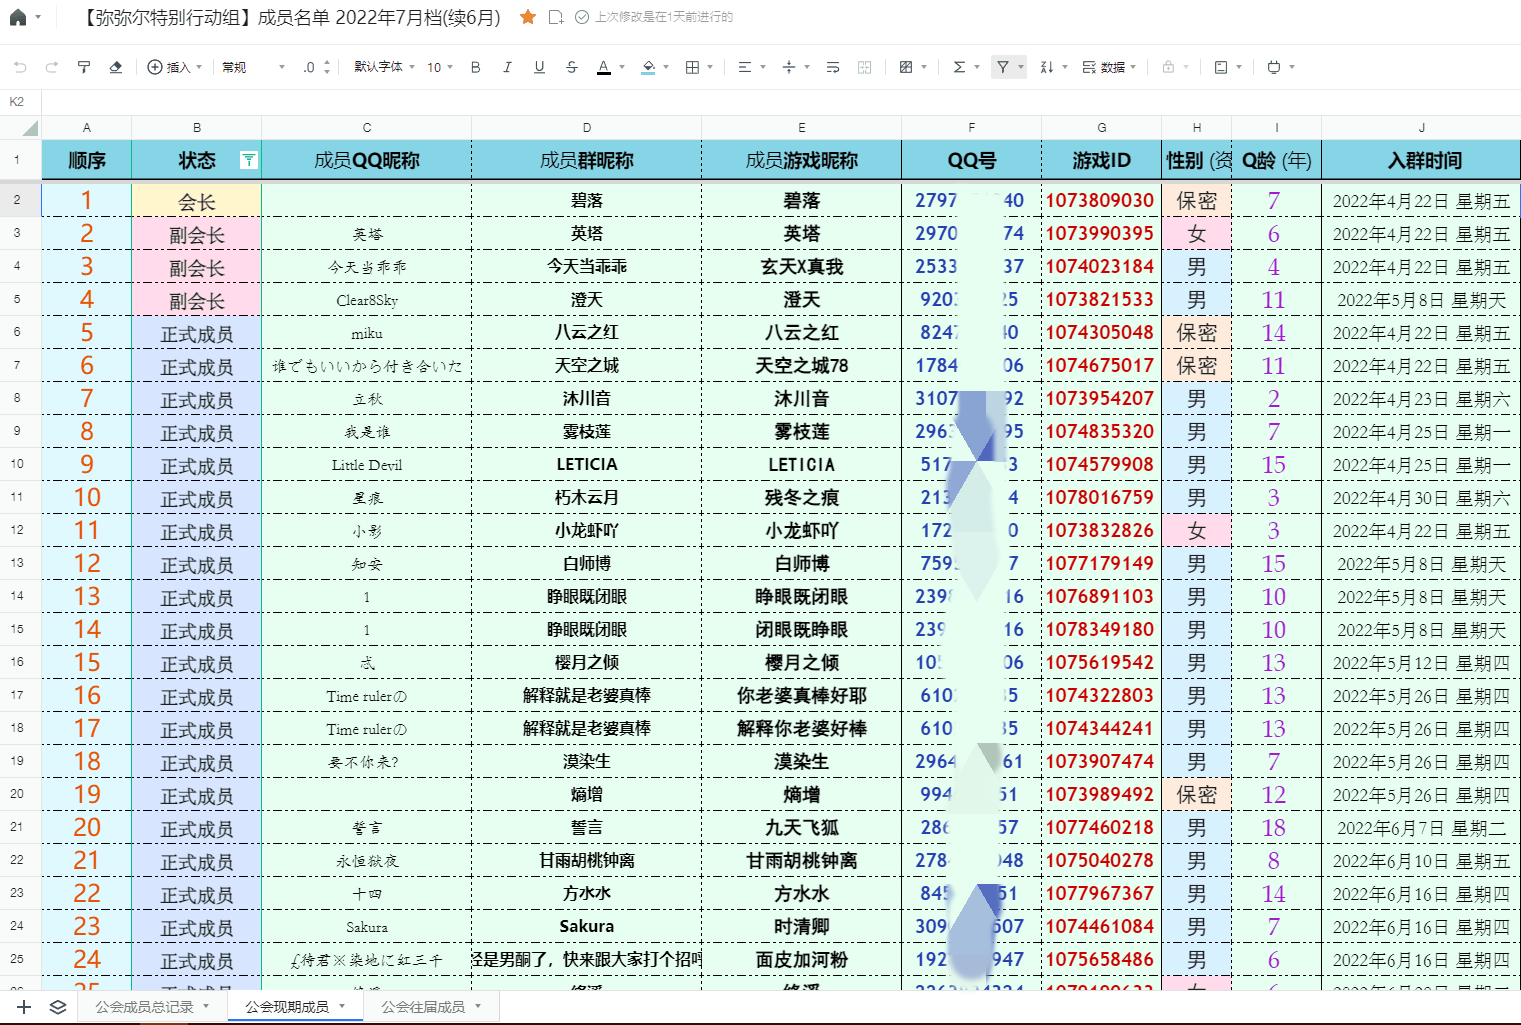Click the Clear8Sky nickname cell
The image size is (1521, 1025).
(x=366, y=300)
